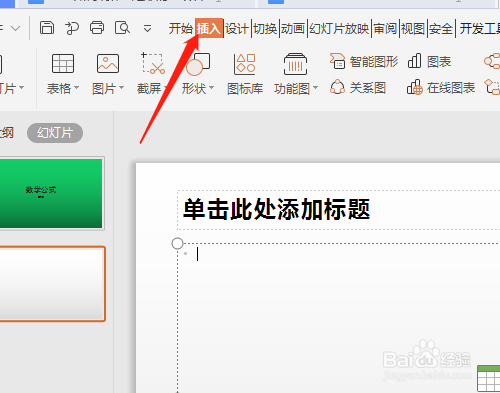Click the 功能图 barcode icon
The height and width of the screenshot is (393, 500).
(x=295, y=64)
